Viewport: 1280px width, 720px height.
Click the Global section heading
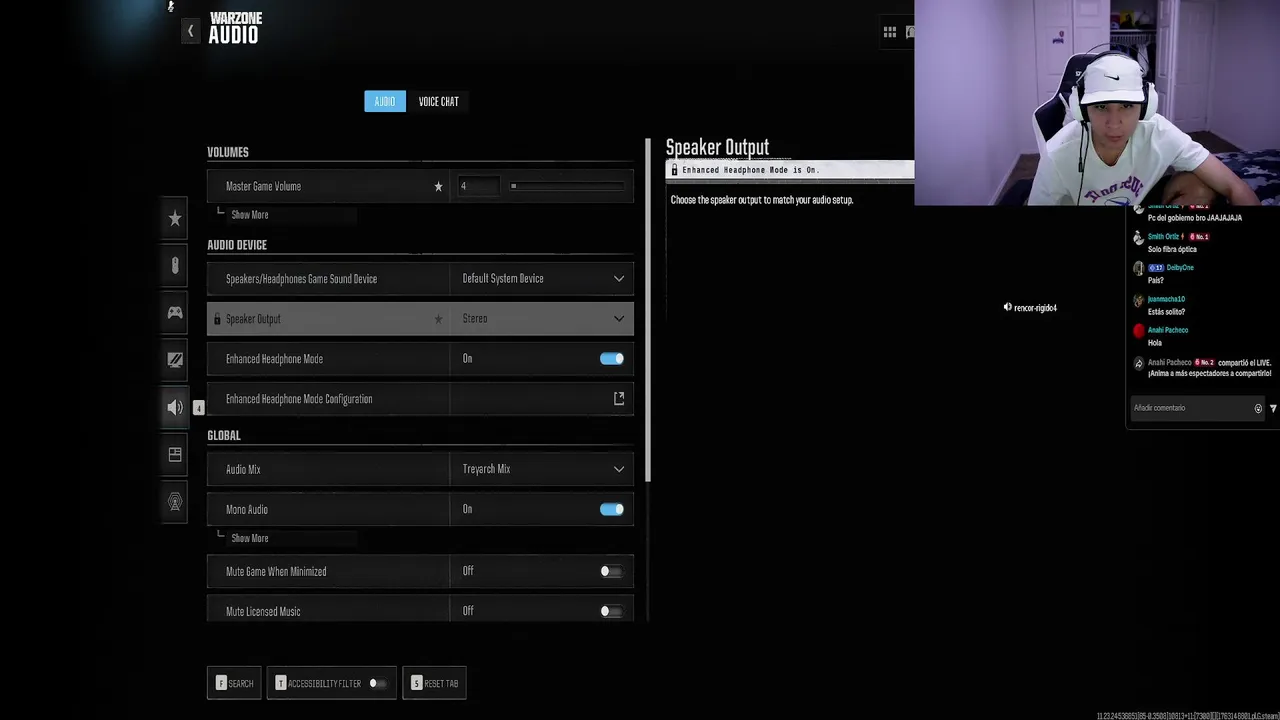coord(224,435)
